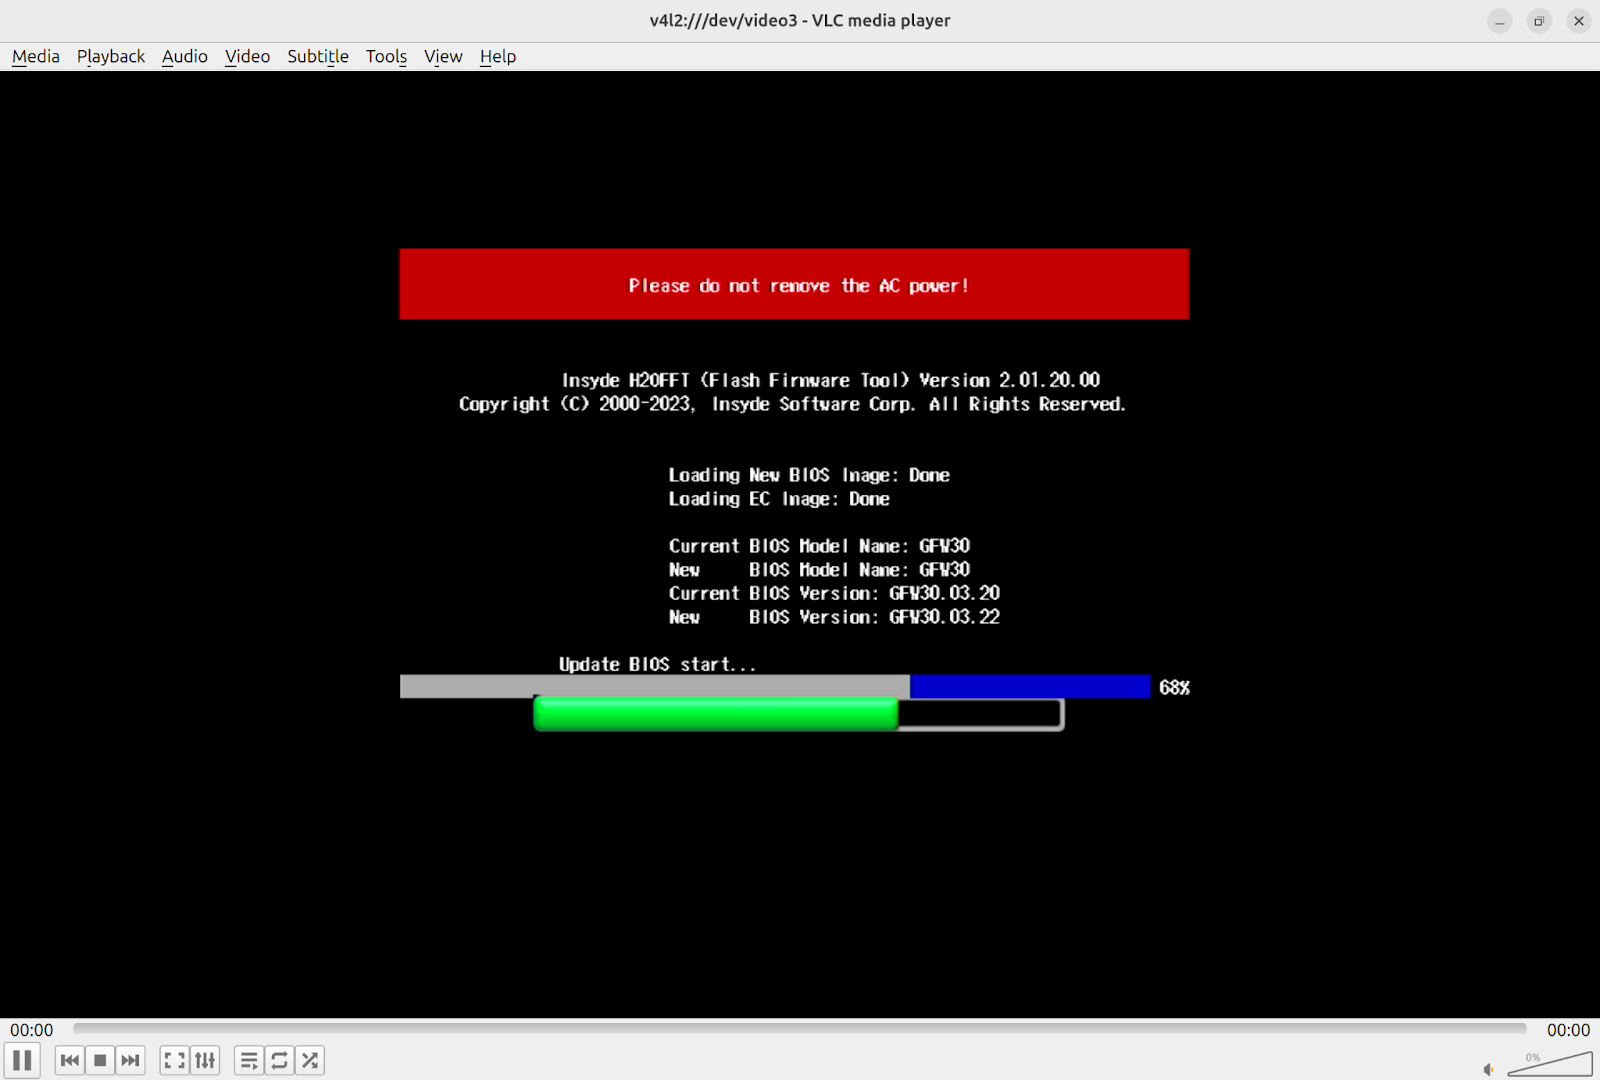Click 'New BIOS Version: GFW30.03.22' line

[834, 617]
